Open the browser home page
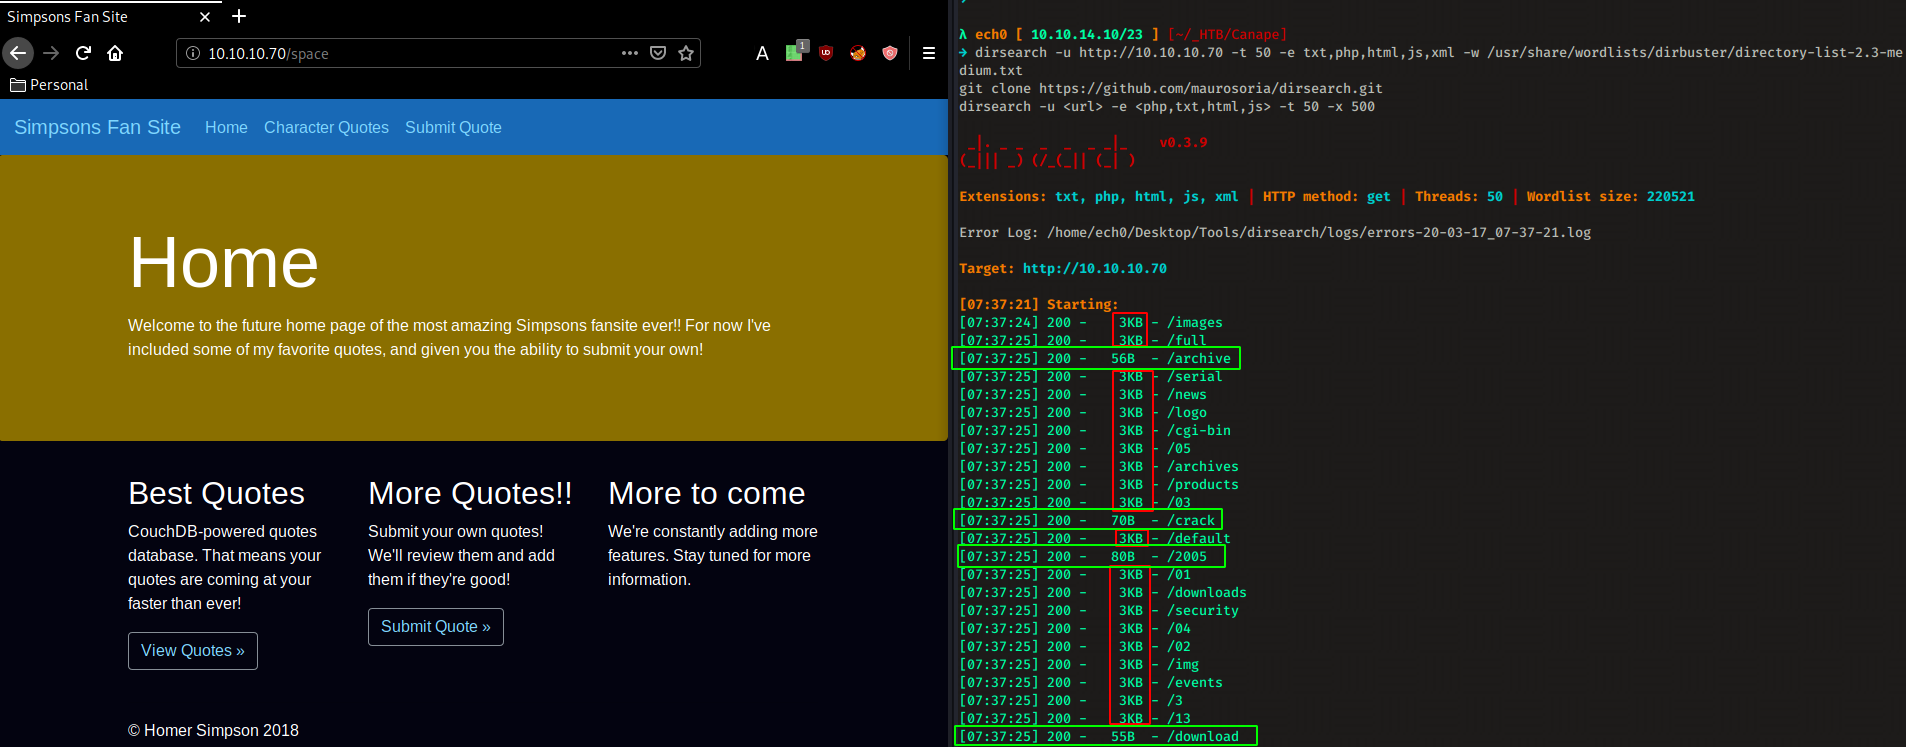Screen dimensions: 1906x747 click(x=115, y=53)
